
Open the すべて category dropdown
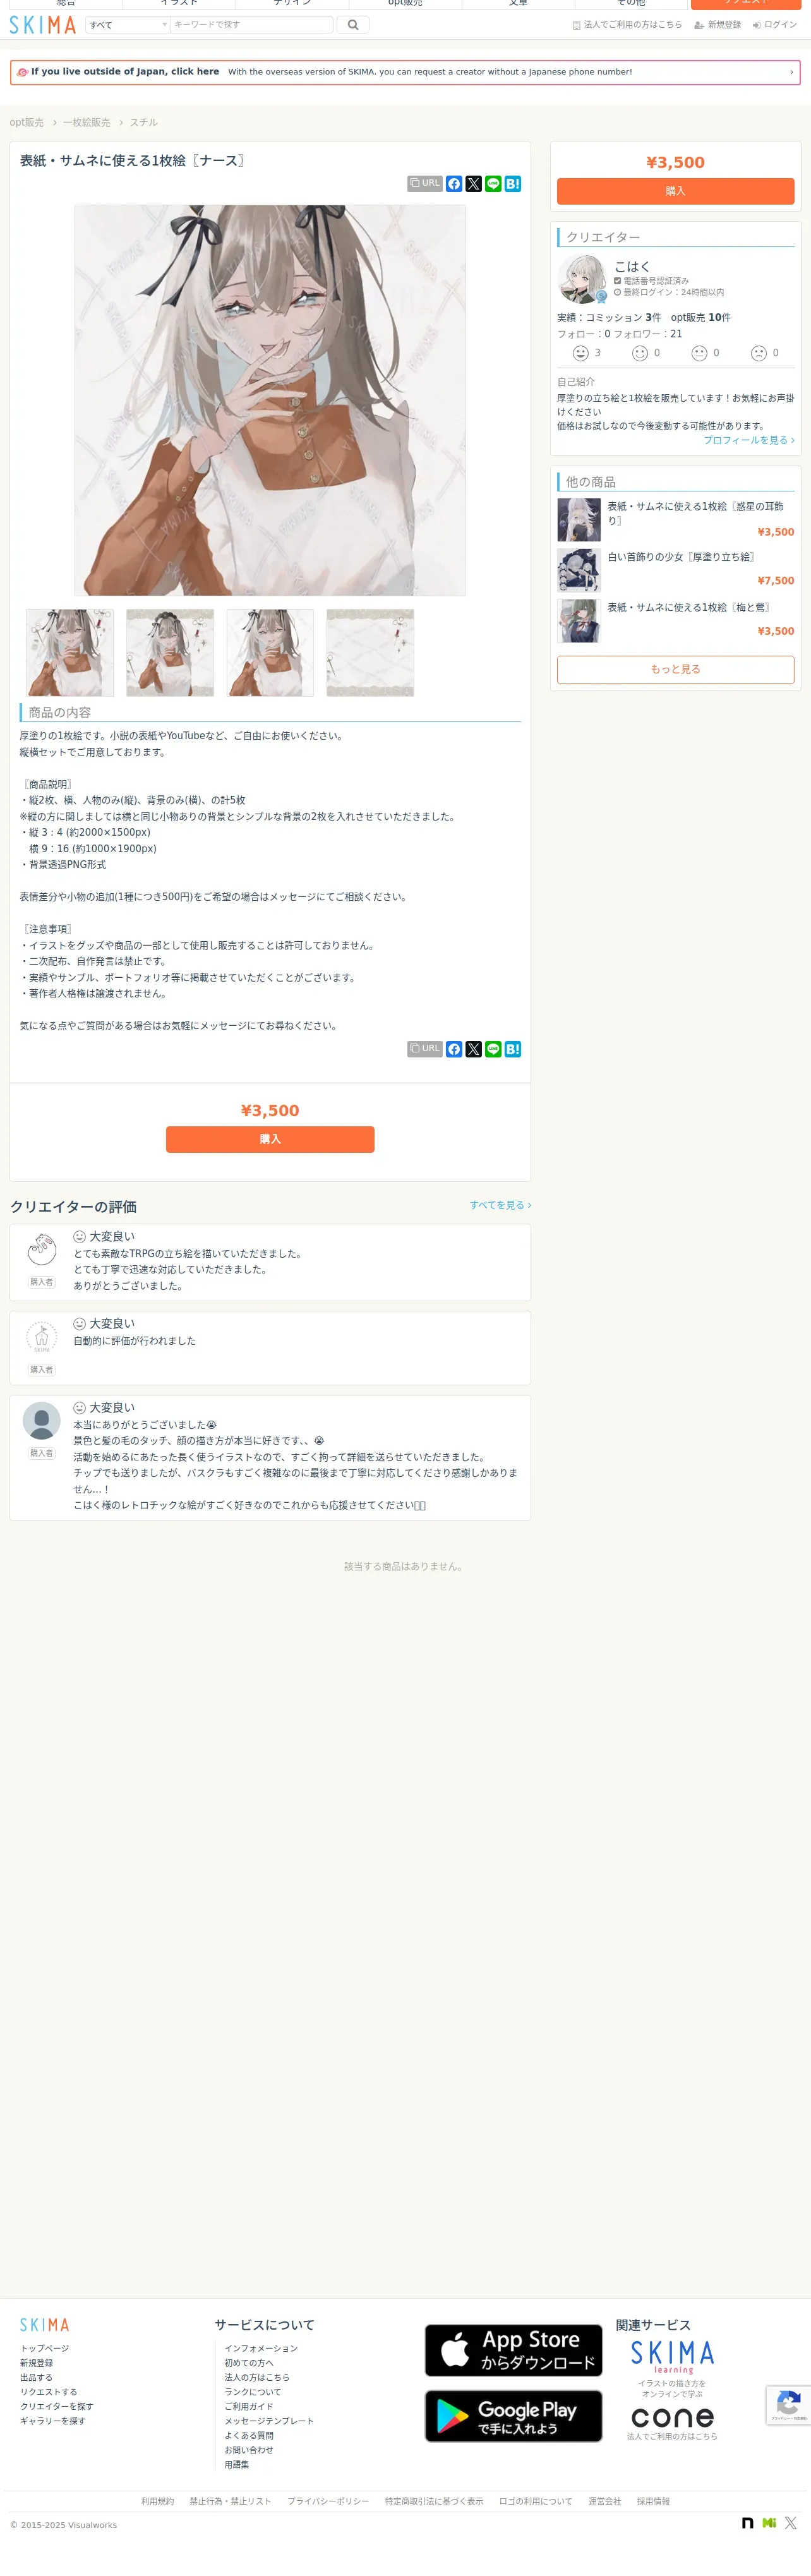pyautogui.click(x=128, y=25)
